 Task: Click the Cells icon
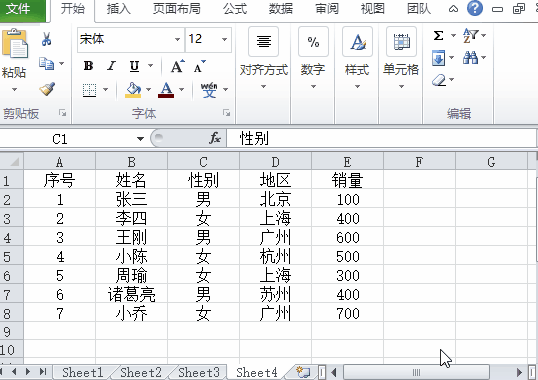click(x=401, y=41)
